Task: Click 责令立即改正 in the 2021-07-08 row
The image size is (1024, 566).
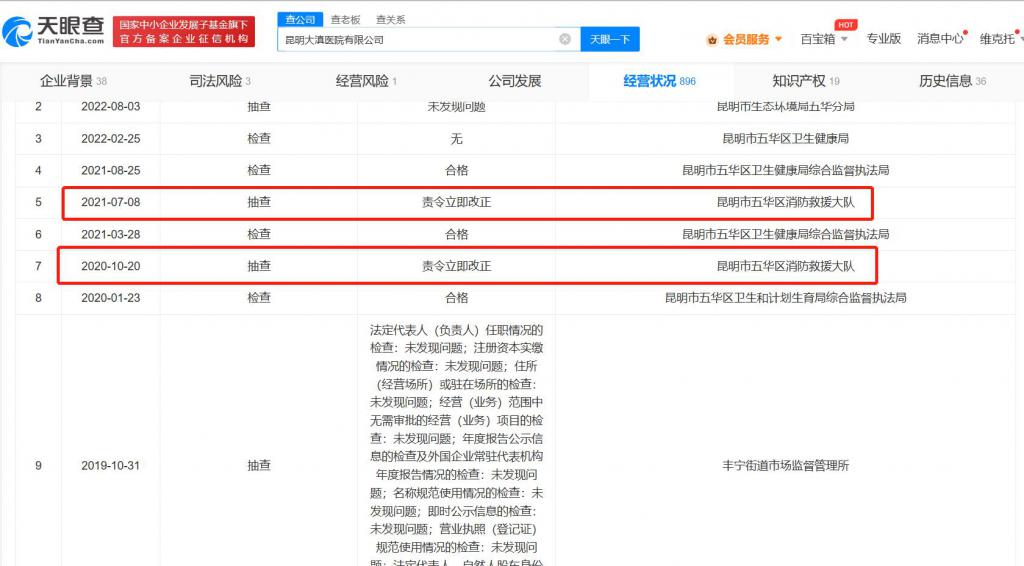Action: [x=456, y=202]
